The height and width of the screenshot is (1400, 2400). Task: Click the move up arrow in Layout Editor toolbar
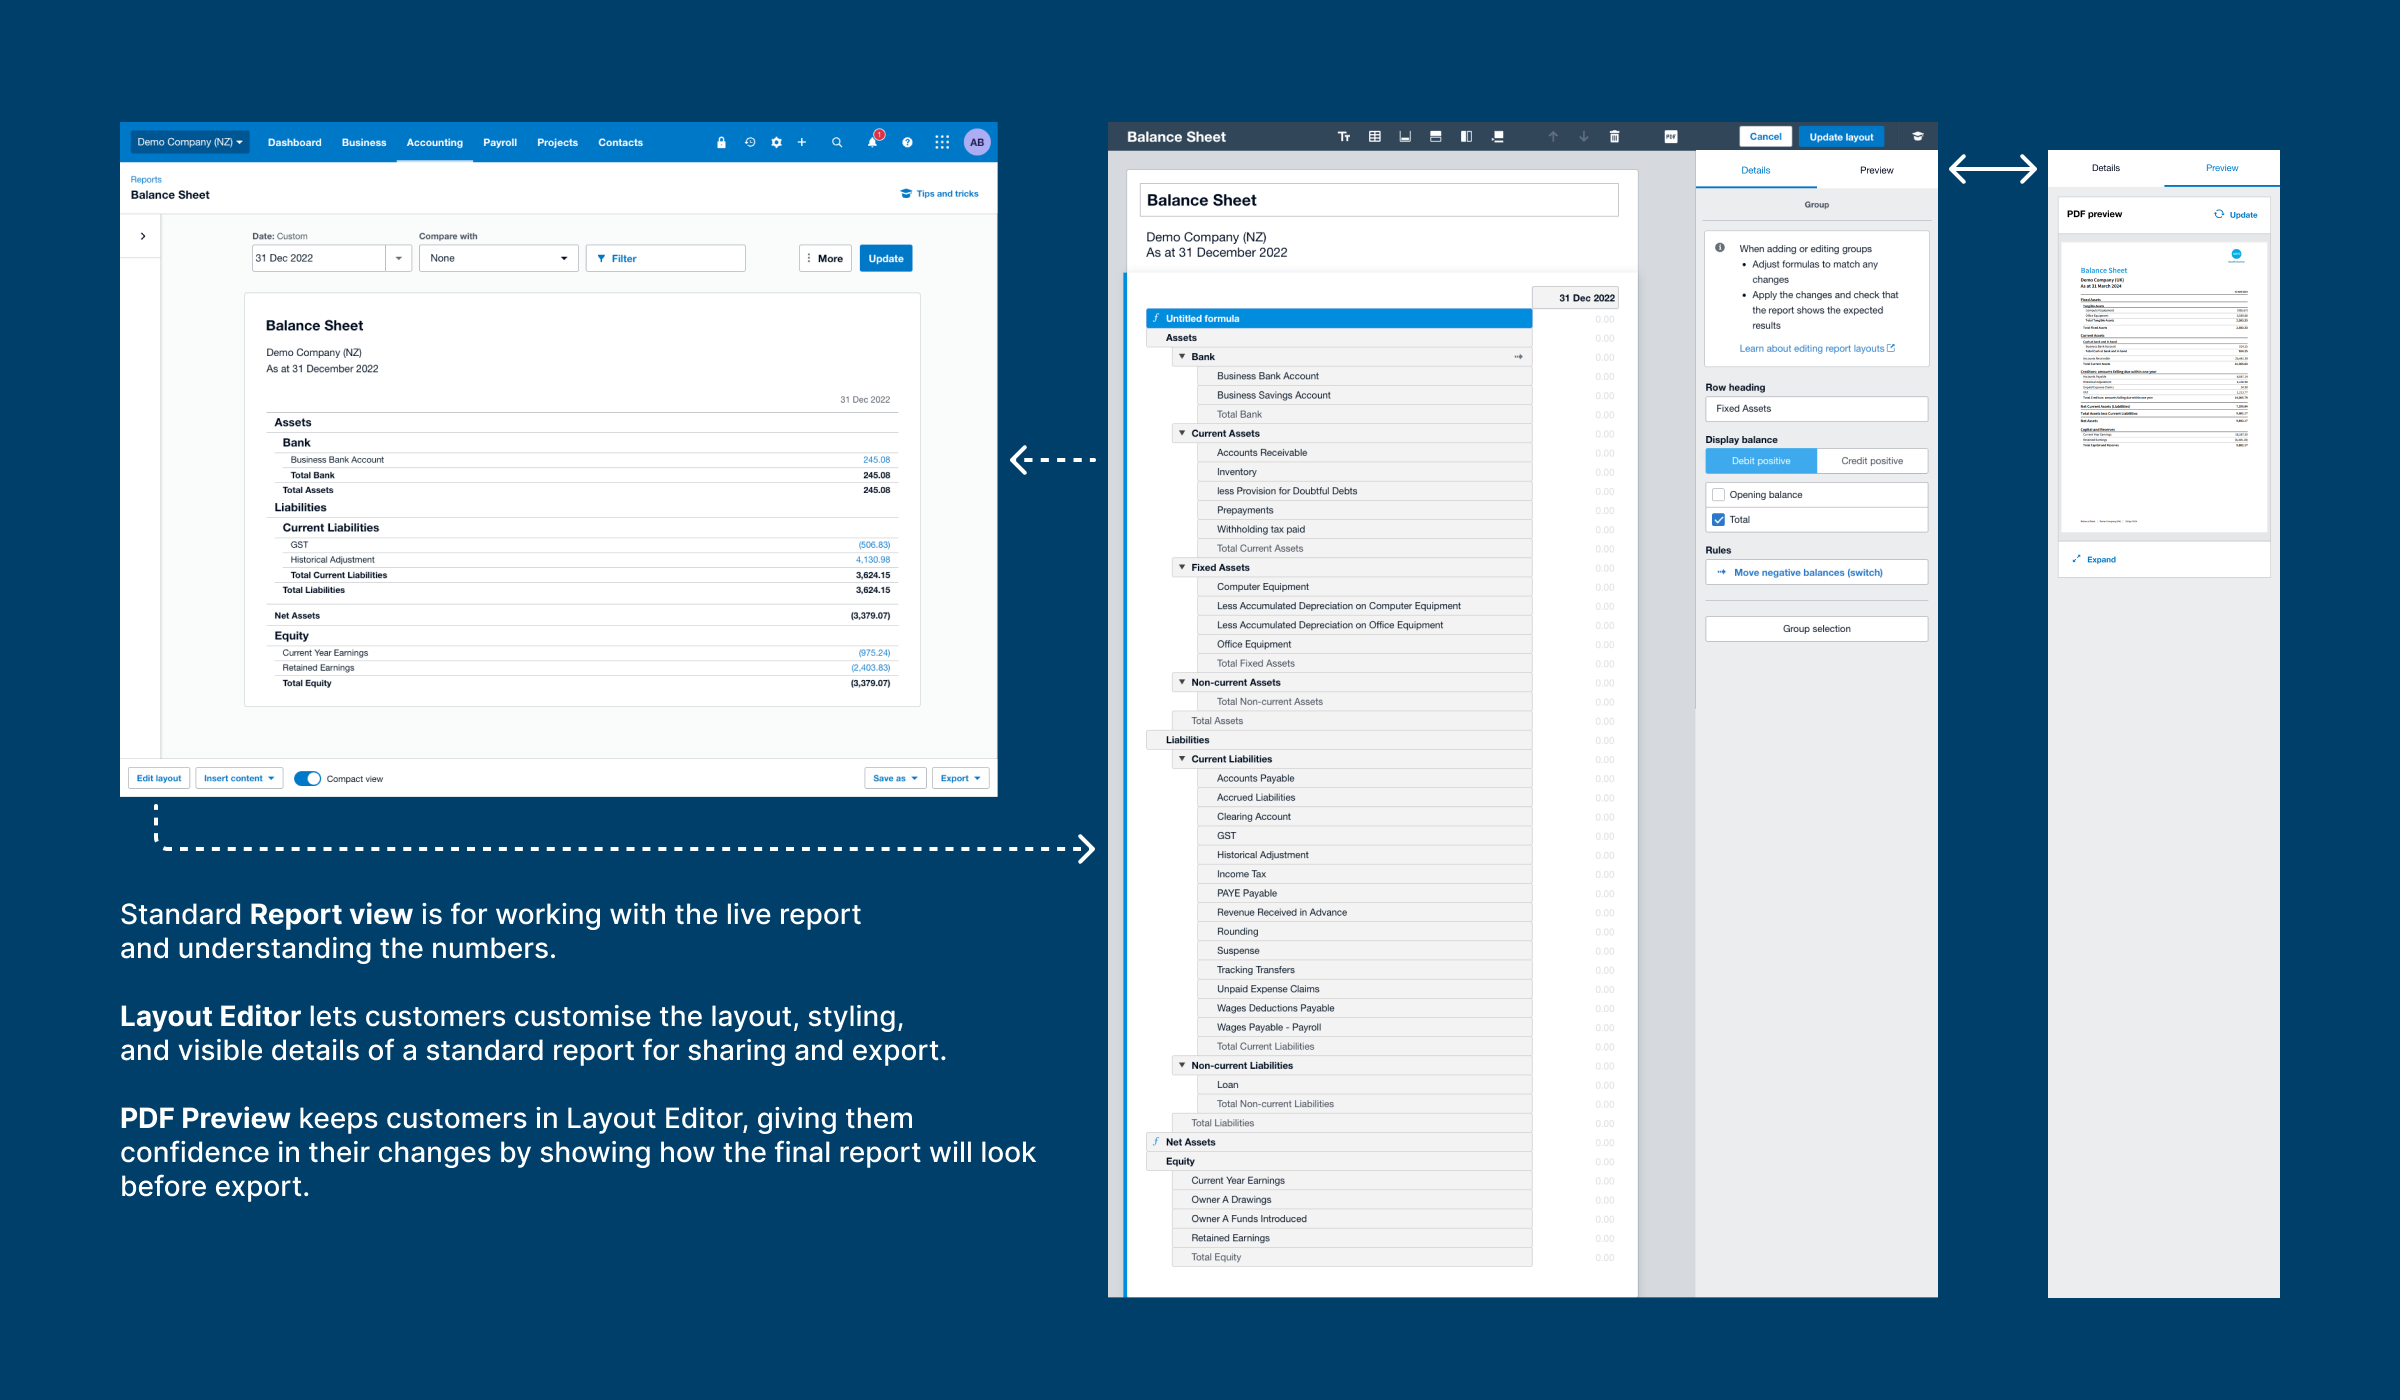pos(1553,137)
